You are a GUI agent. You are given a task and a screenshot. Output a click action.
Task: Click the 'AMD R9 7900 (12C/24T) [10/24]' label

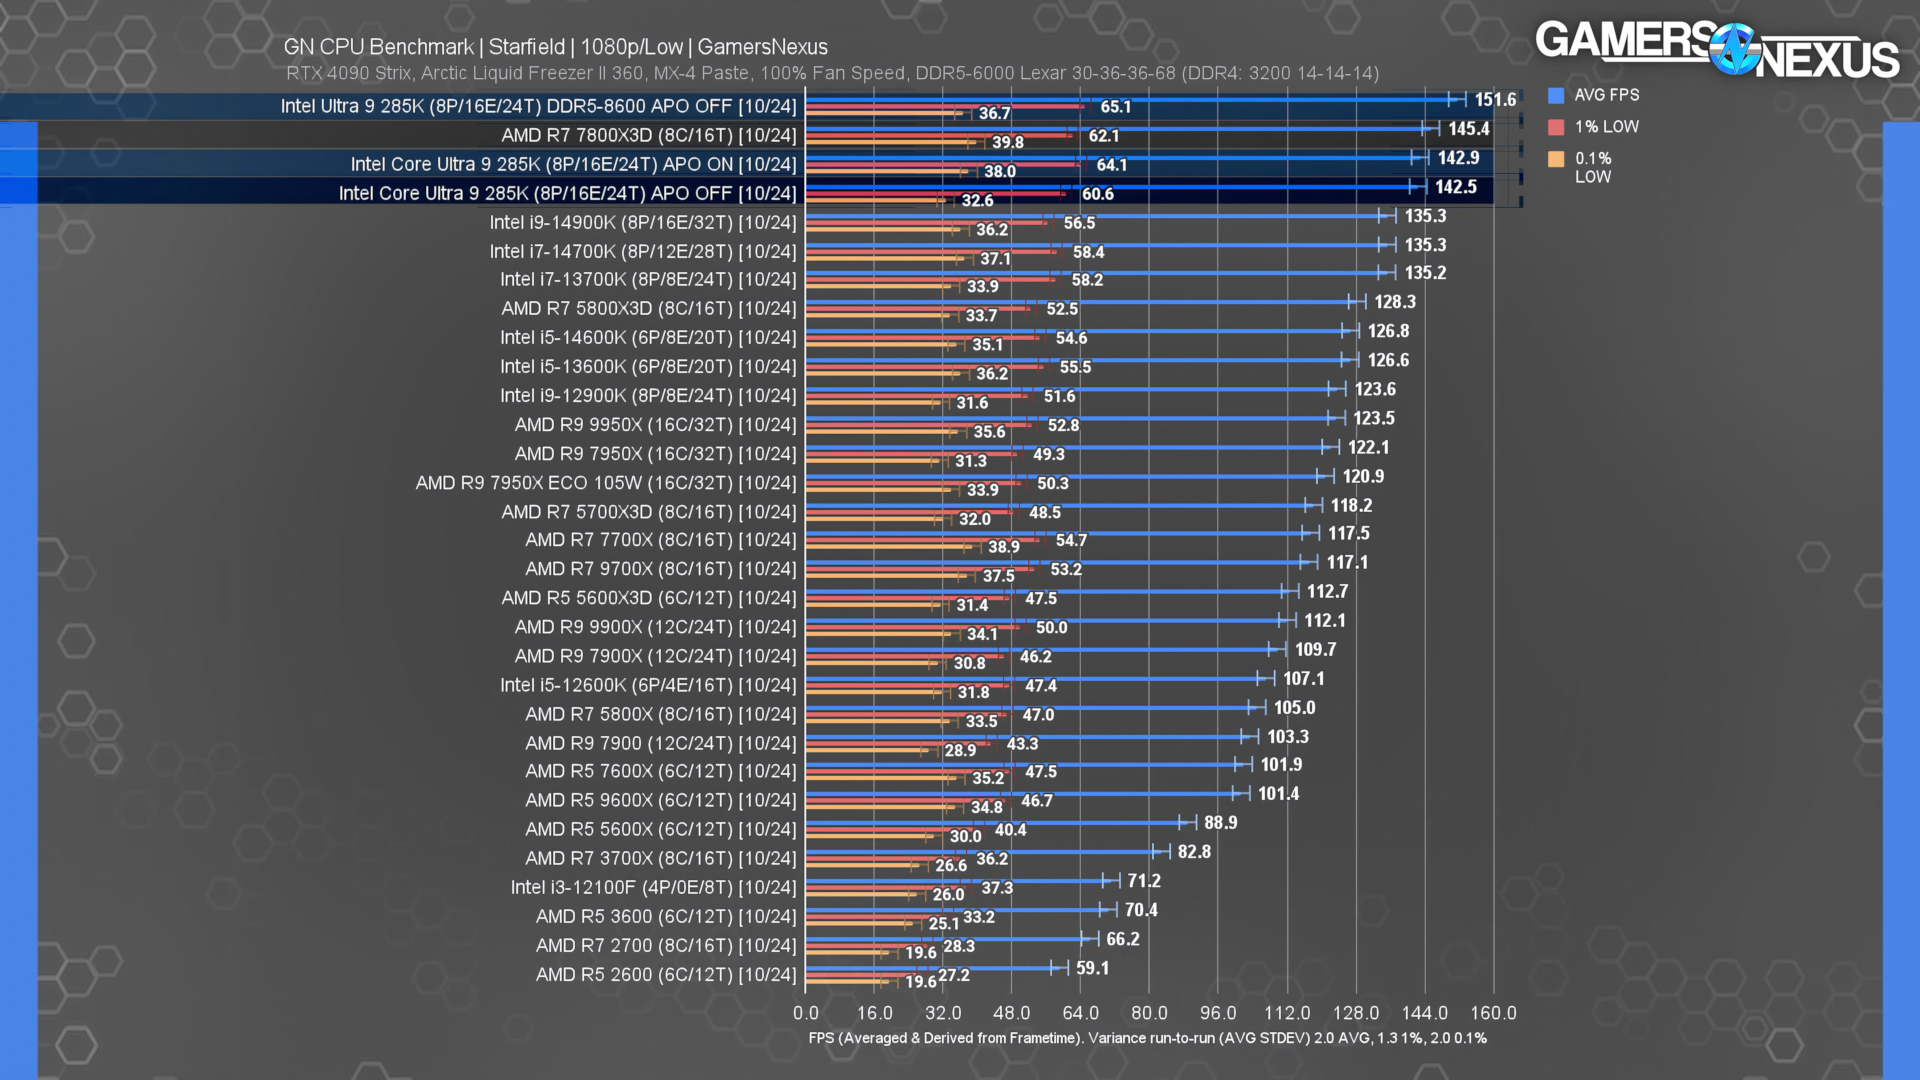661,743
